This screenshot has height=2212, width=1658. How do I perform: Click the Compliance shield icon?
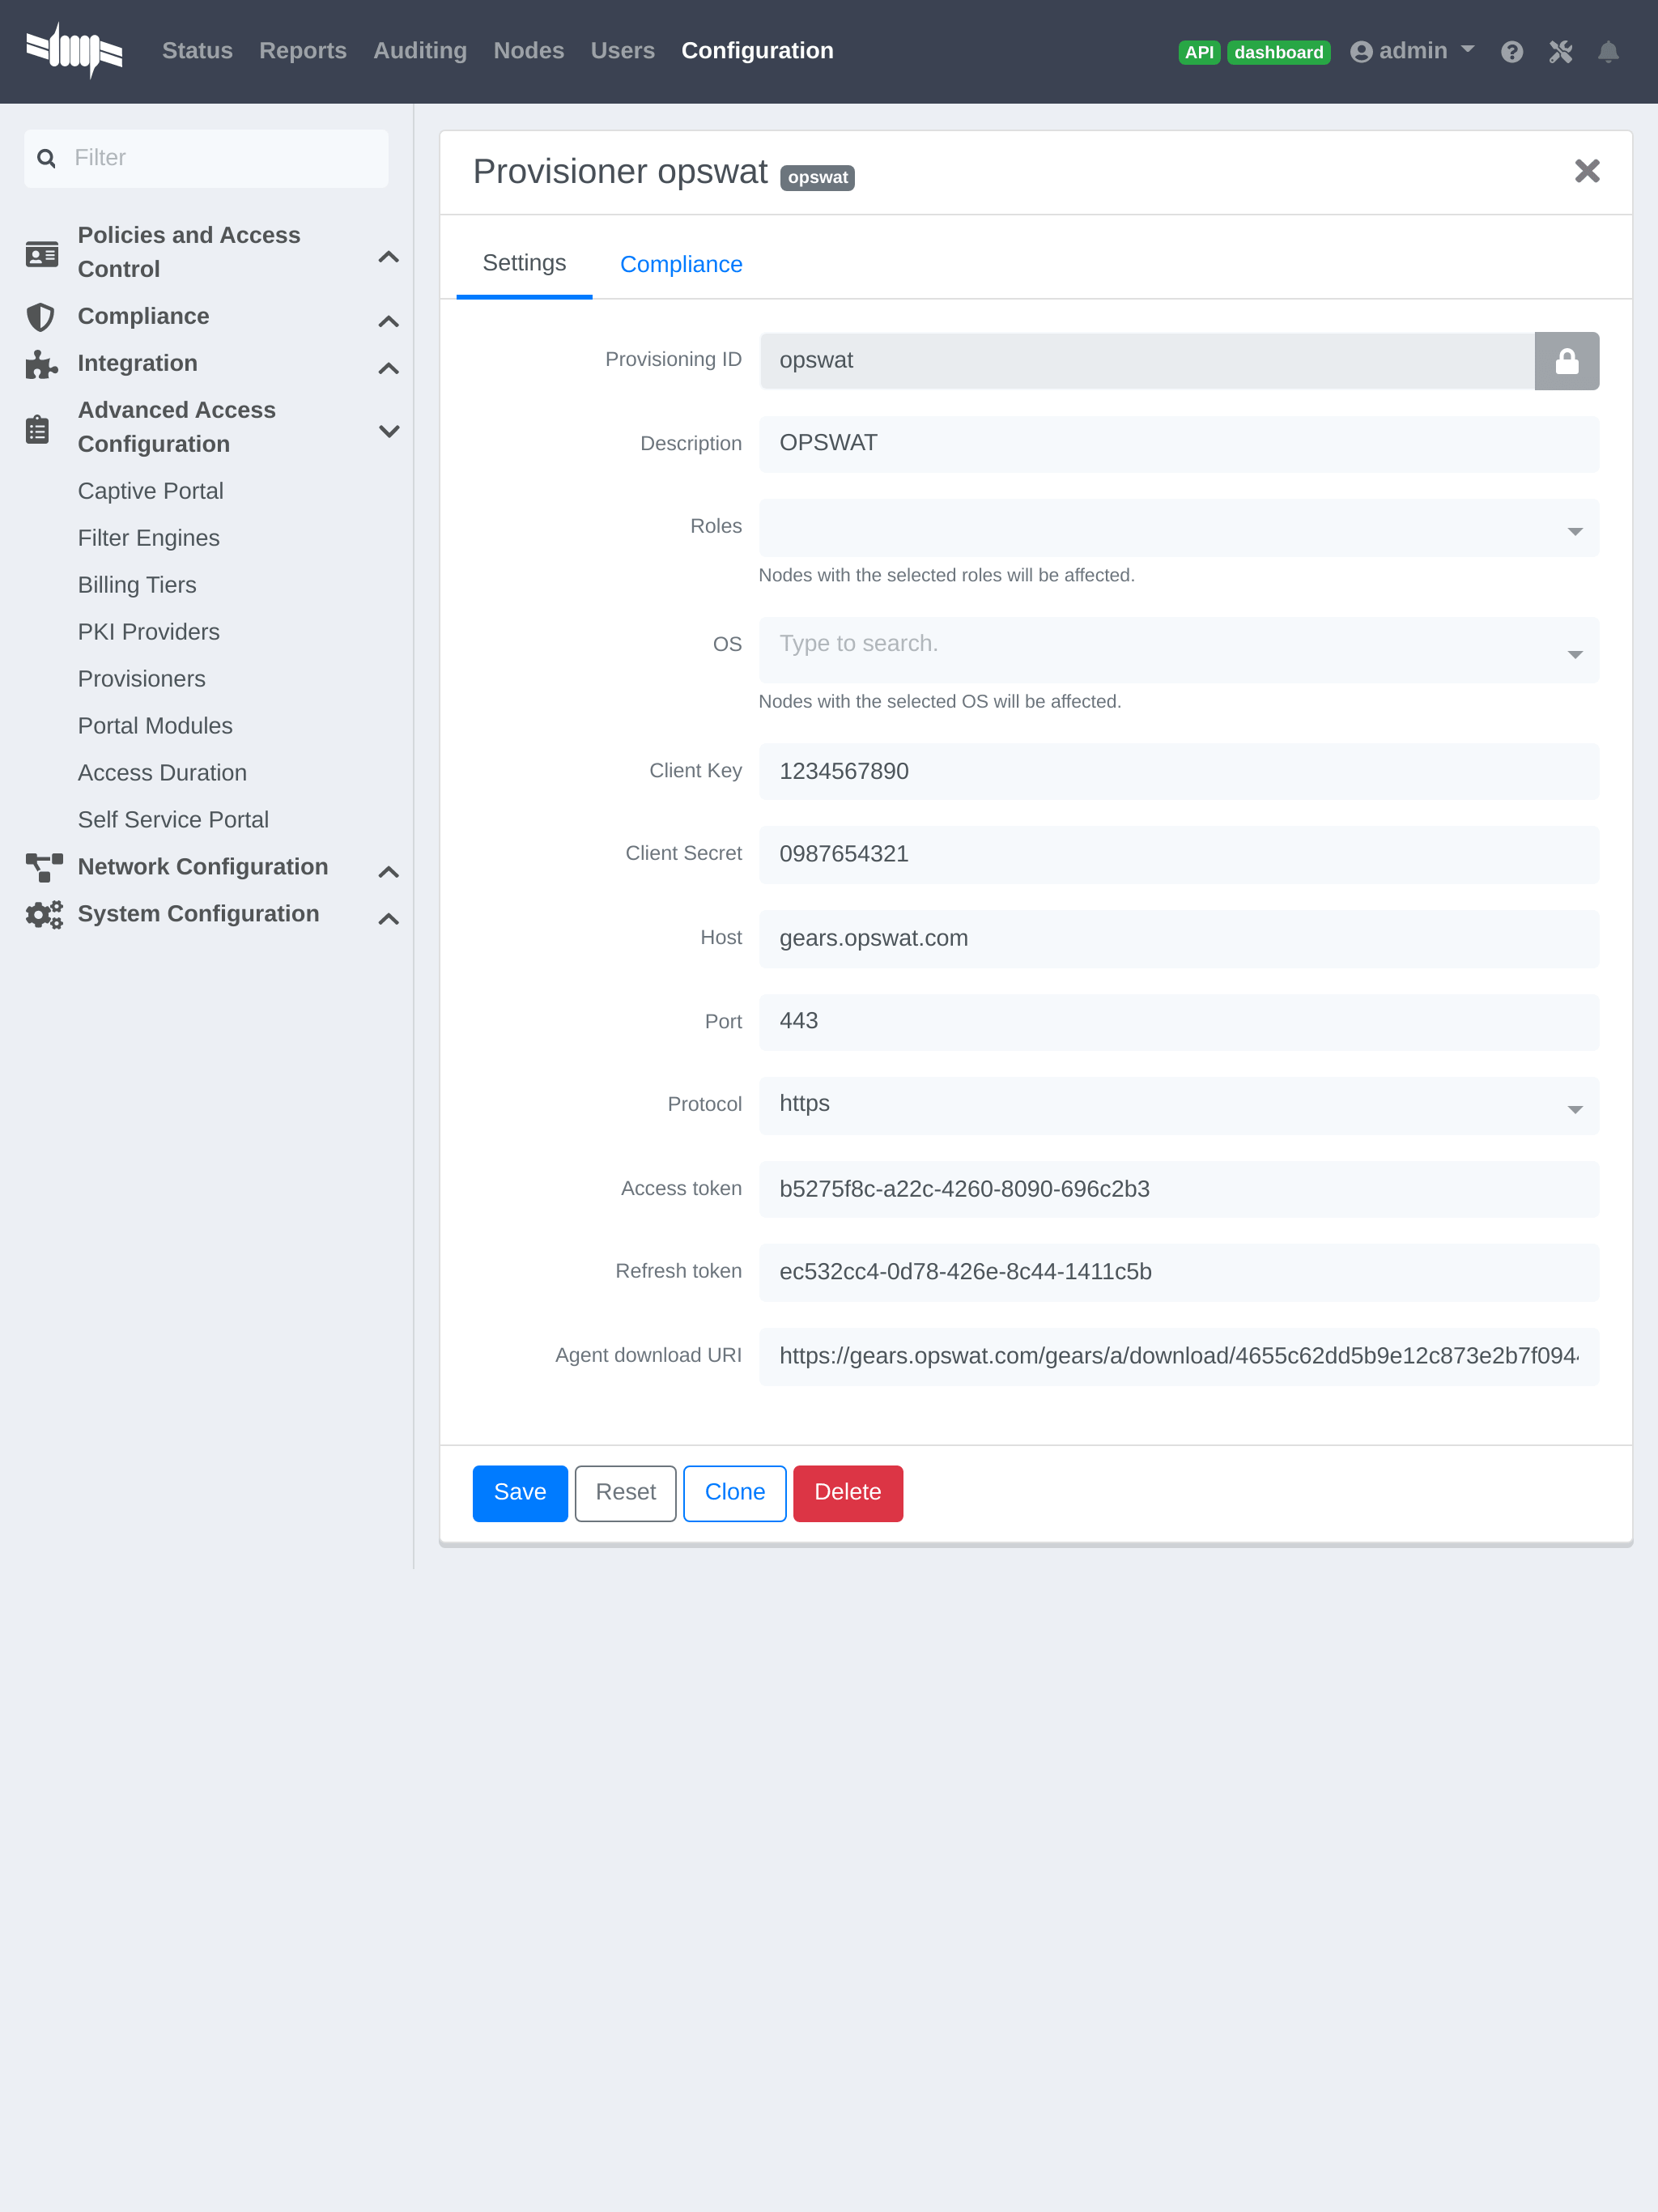point(40,317)
